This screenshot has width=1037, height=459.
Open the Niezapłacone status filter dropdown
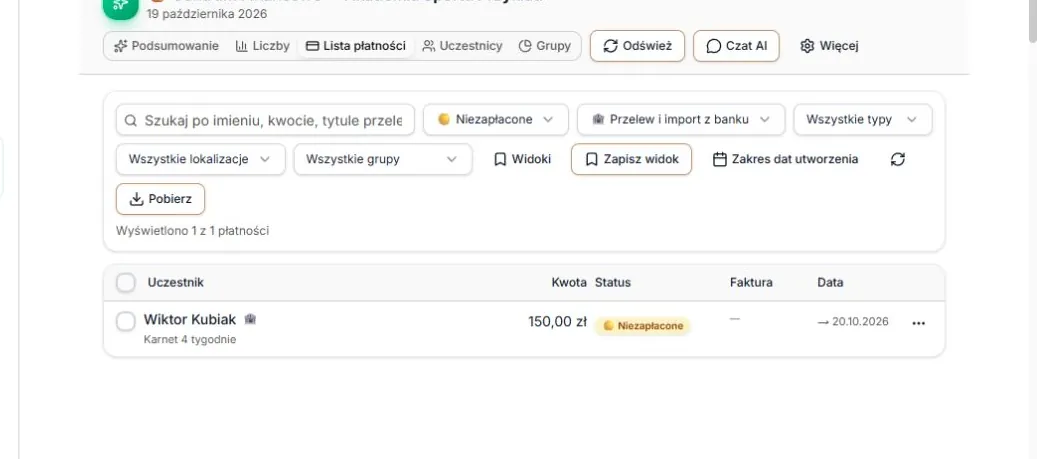point(495,120)
